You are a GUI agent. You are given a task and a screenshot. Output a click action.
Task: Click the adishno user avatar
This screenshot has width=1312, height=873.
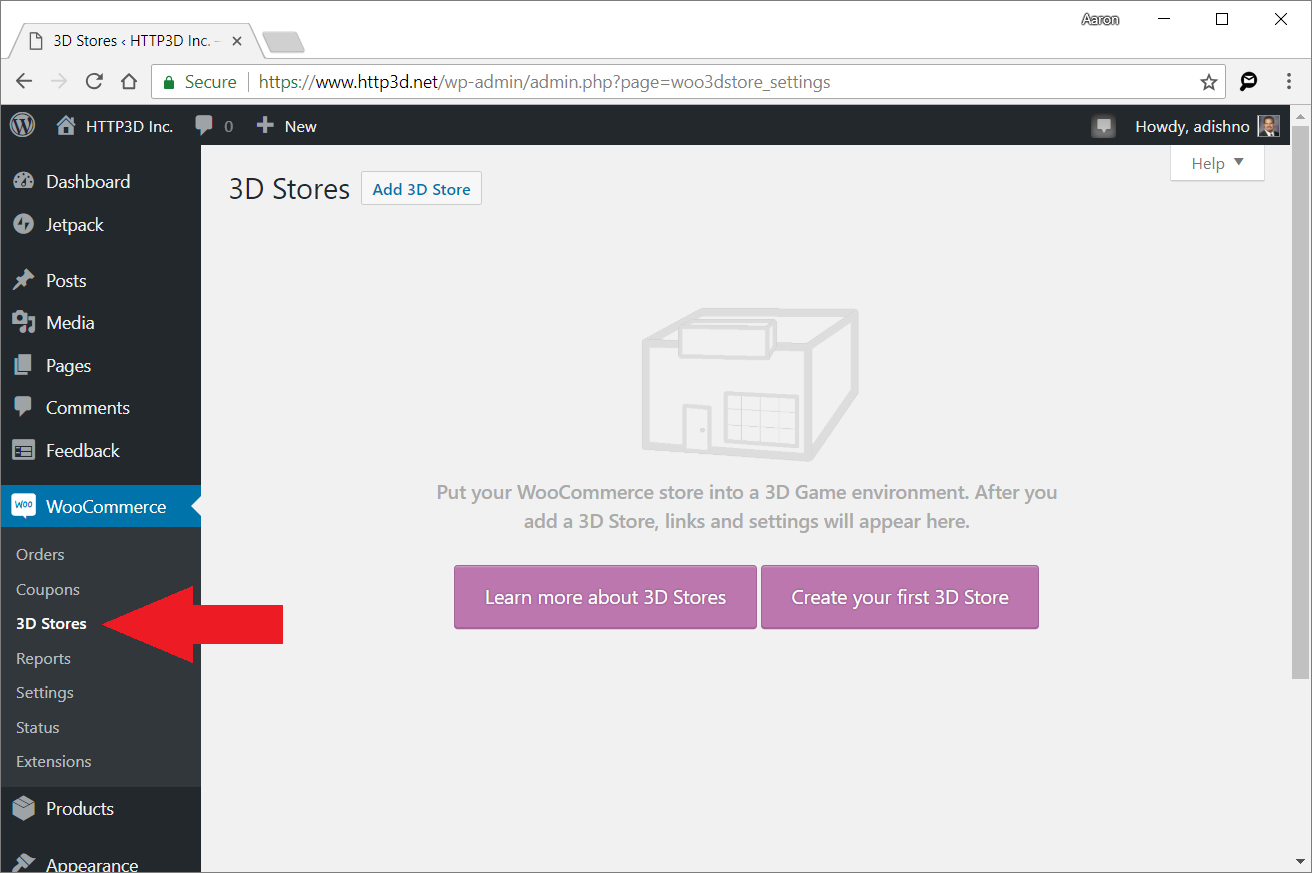[x=1268, y=126]
